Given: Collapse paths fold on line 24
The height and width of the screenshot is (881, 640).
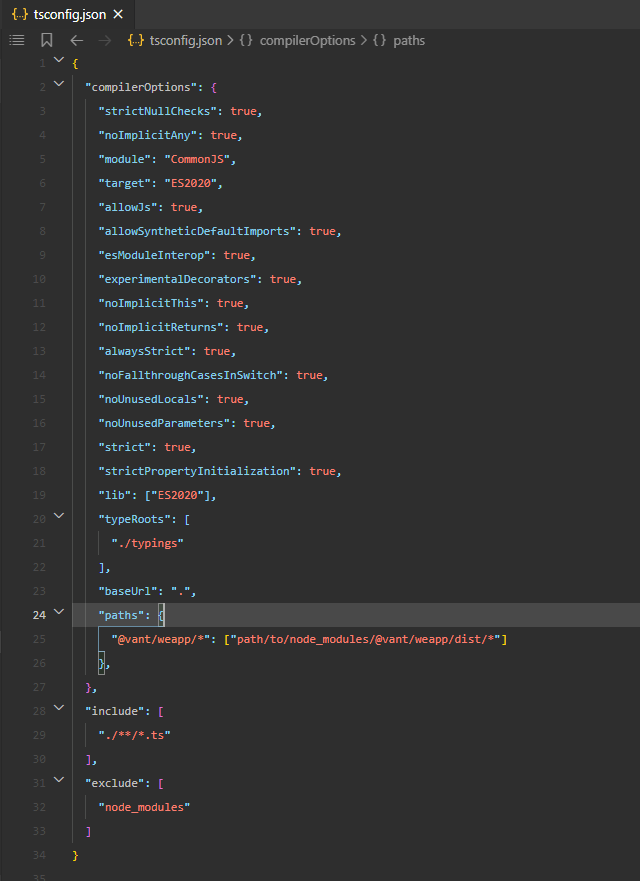Looking at the screenshot, I should (x=58, y=612).
